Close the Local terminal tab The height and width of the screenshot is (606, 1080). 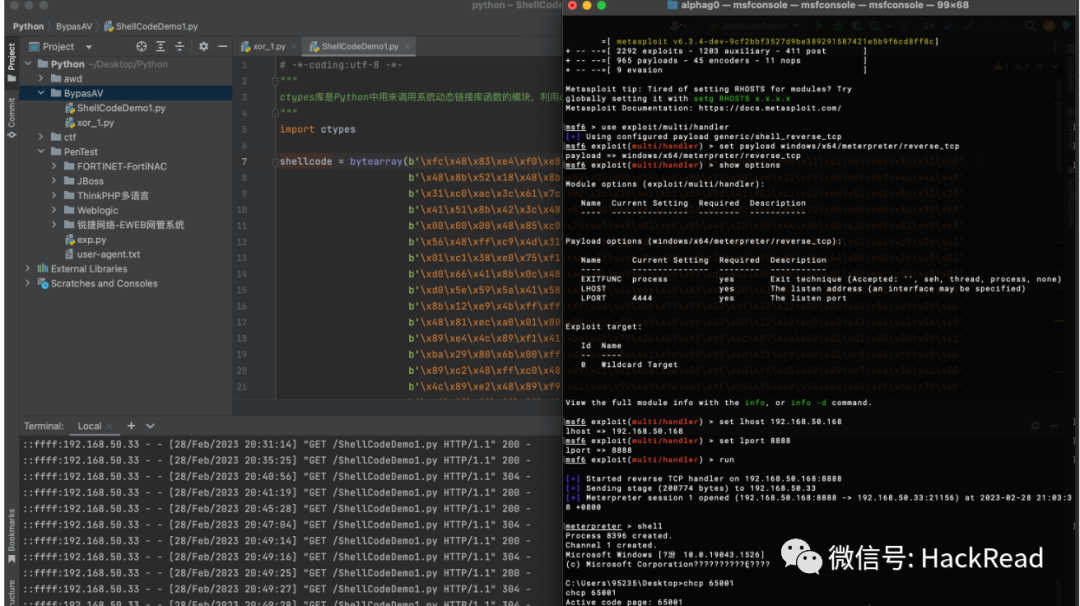click(110, 426)
